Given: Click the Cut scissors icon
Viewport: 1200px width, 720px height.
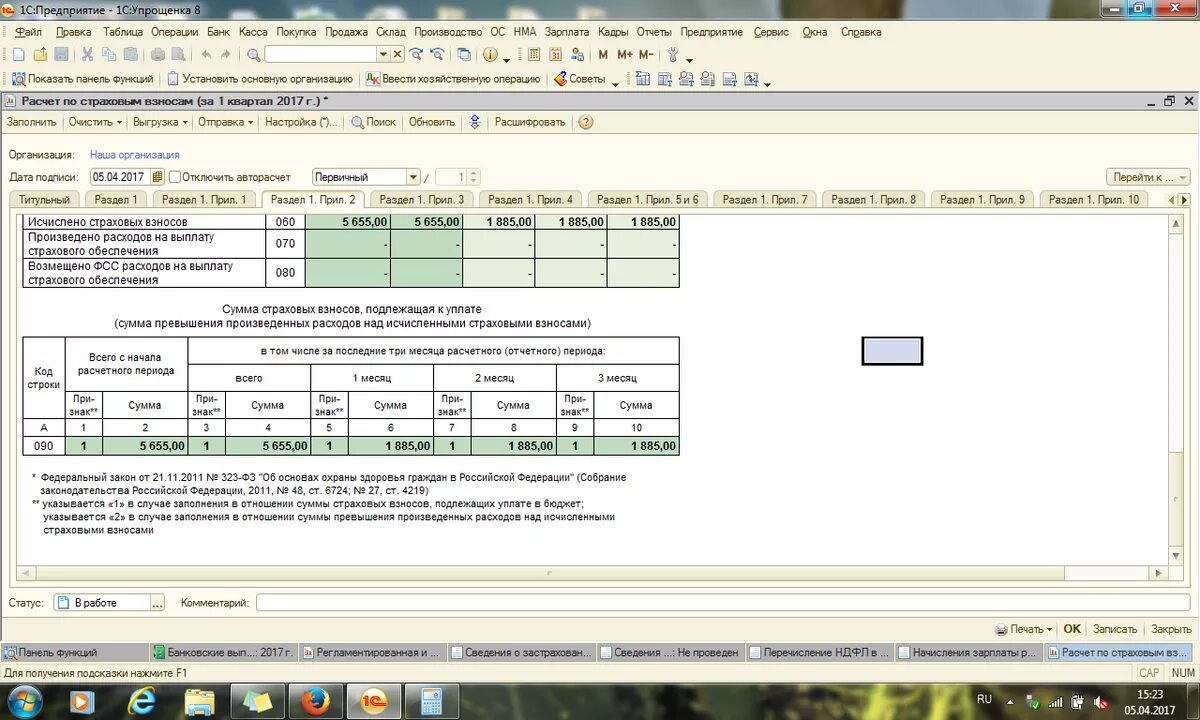Looking at the screenshot, I should [x=87, y=55].
